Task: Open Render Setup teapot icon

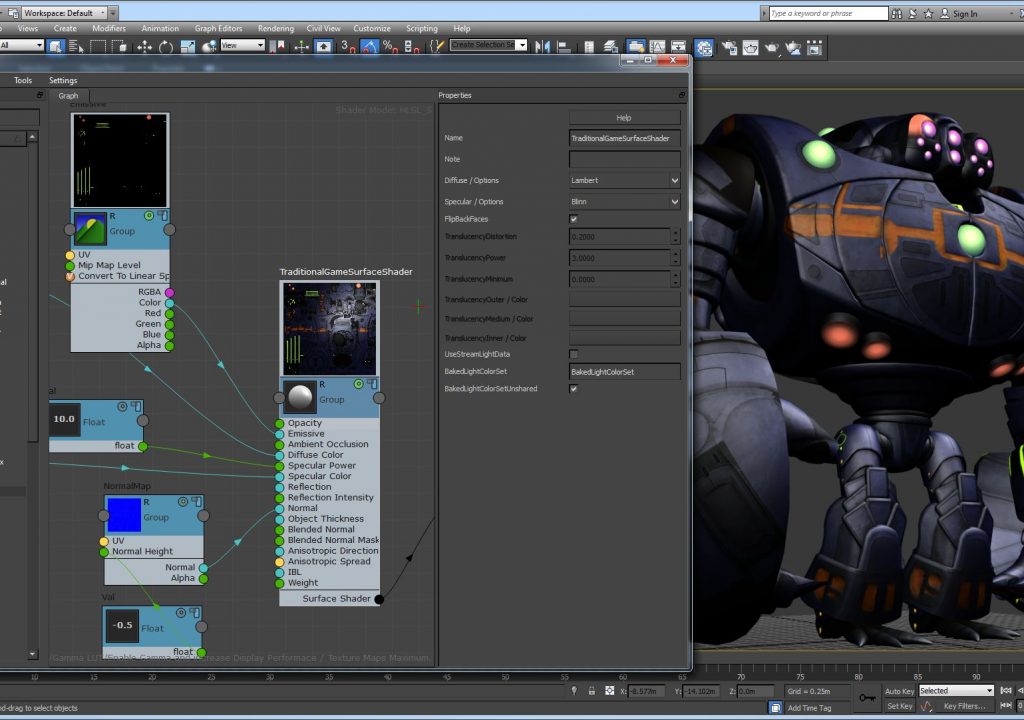Action: tap(729, 47)
